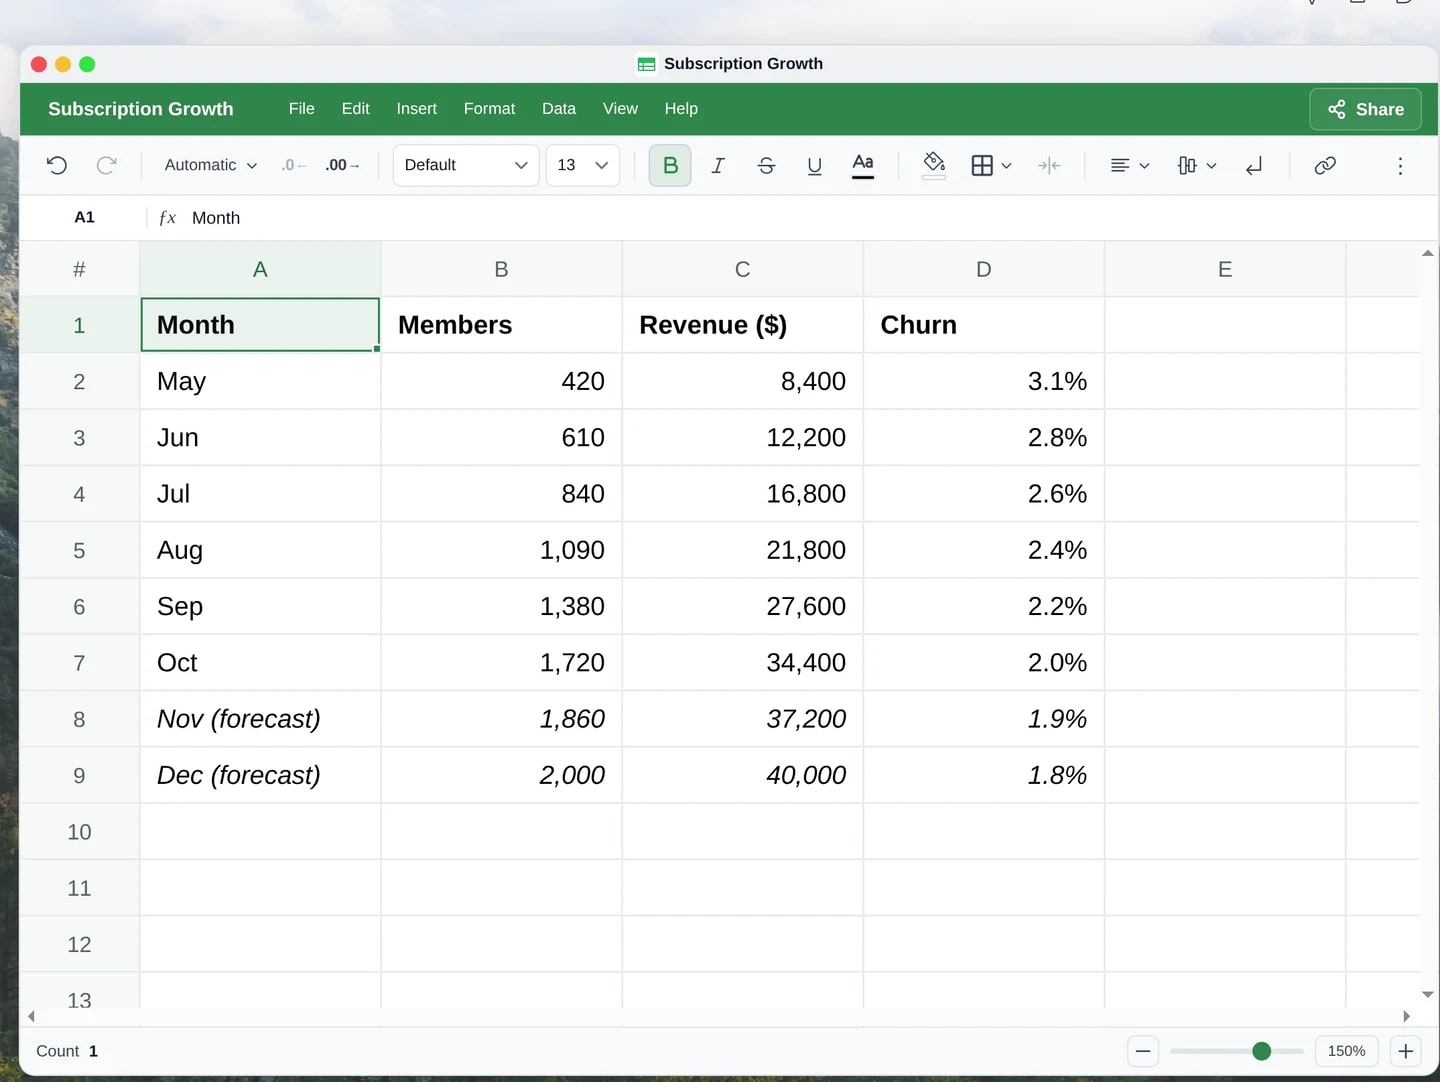Image resolution: width=1440 pixels, height=1082 pixels.
Task: Undo the last action
Action: point(57,165)
